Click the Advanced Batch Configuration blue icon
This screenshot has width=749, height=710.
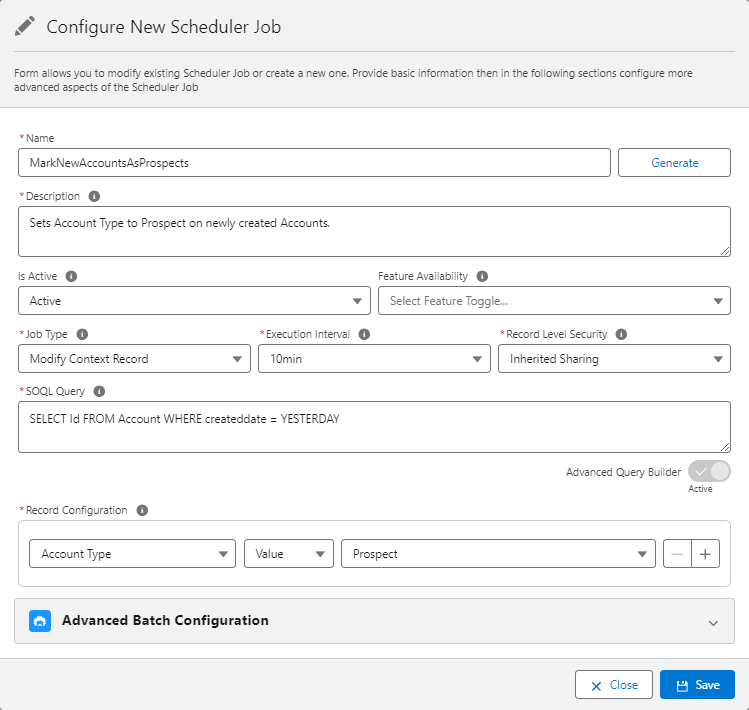(x=40, y=621)
